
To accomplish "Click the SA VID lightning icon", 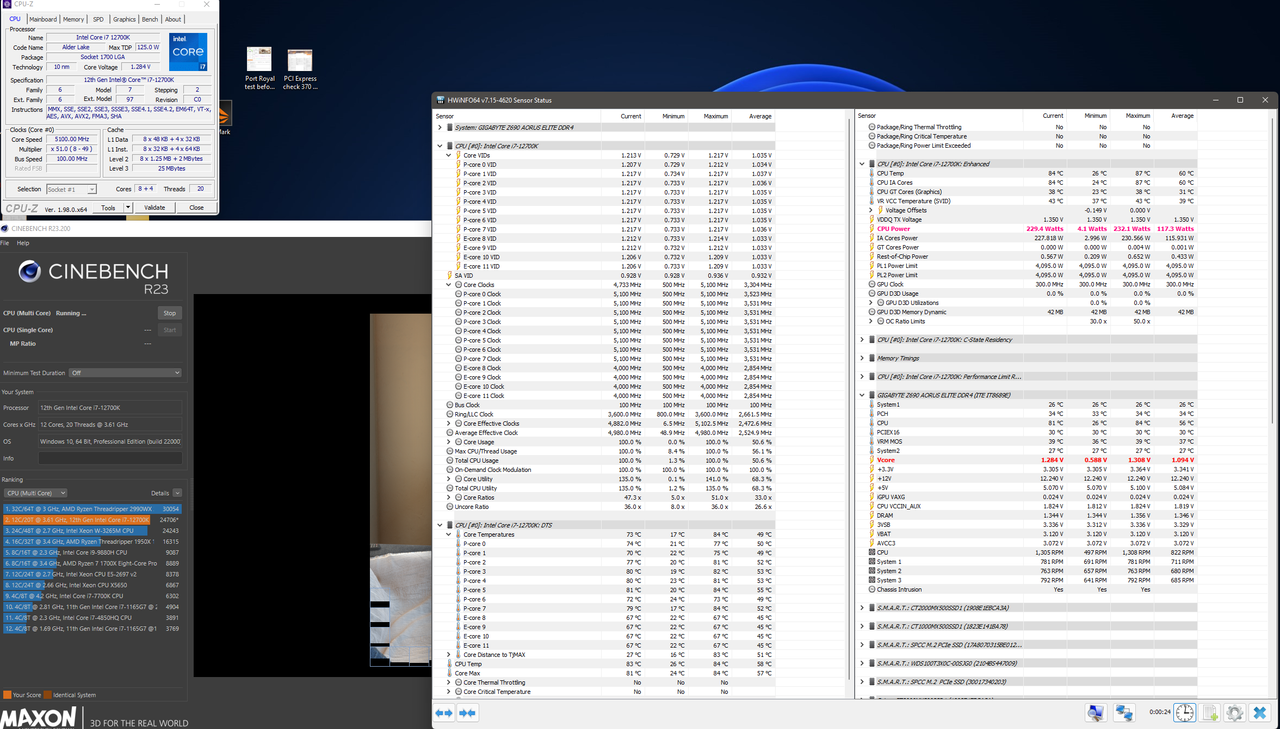I will 449,275.
